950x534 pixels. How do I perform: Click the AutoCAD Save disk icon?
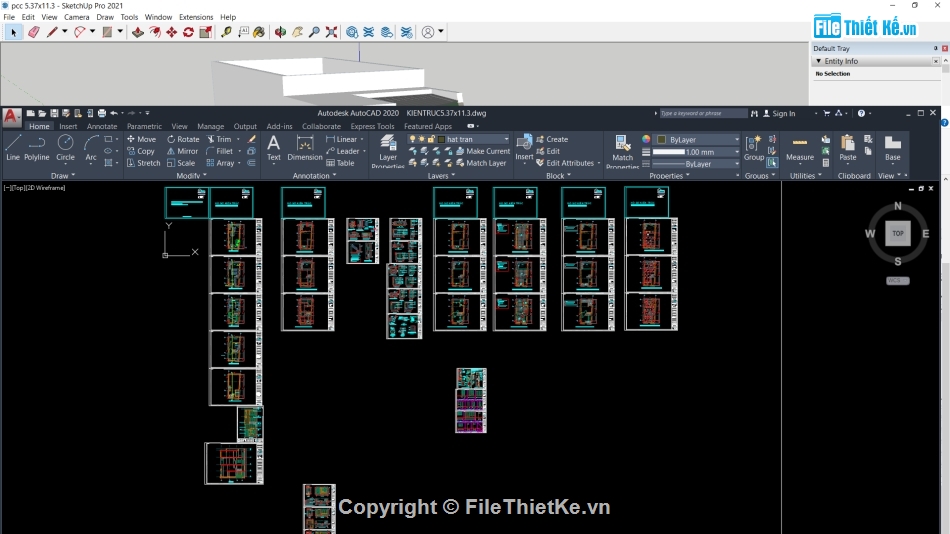(x=54, y=113)
